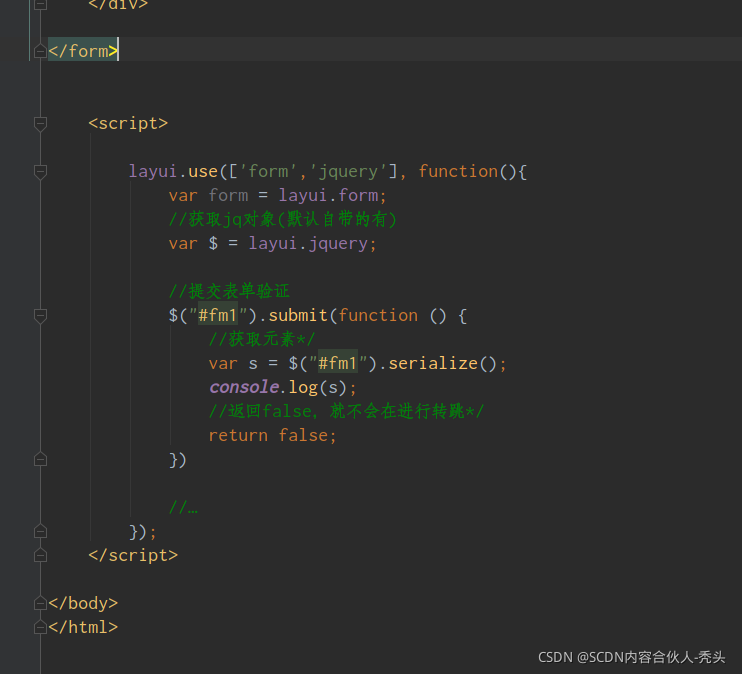The image size is (742, 674).
Task: Place cursor in "var $ = layui.jquery;"
Action: click(273, 244)
